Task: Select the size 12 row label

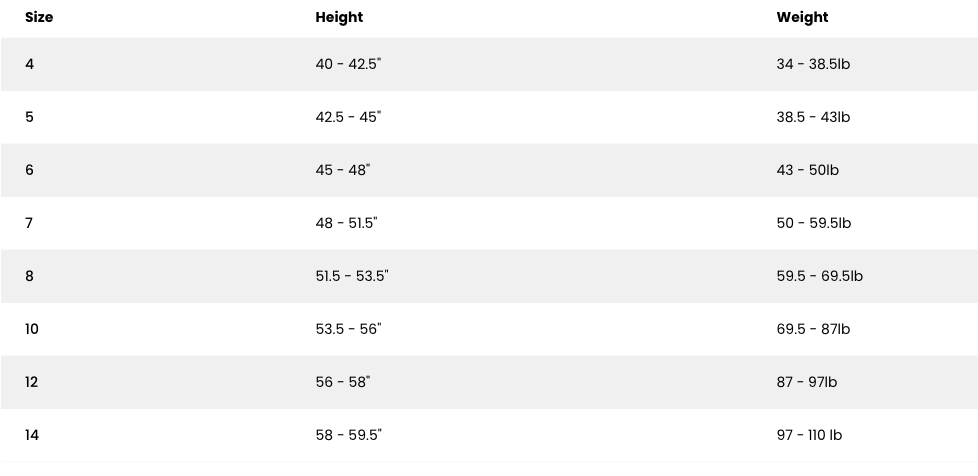Action: click(32, 382)
